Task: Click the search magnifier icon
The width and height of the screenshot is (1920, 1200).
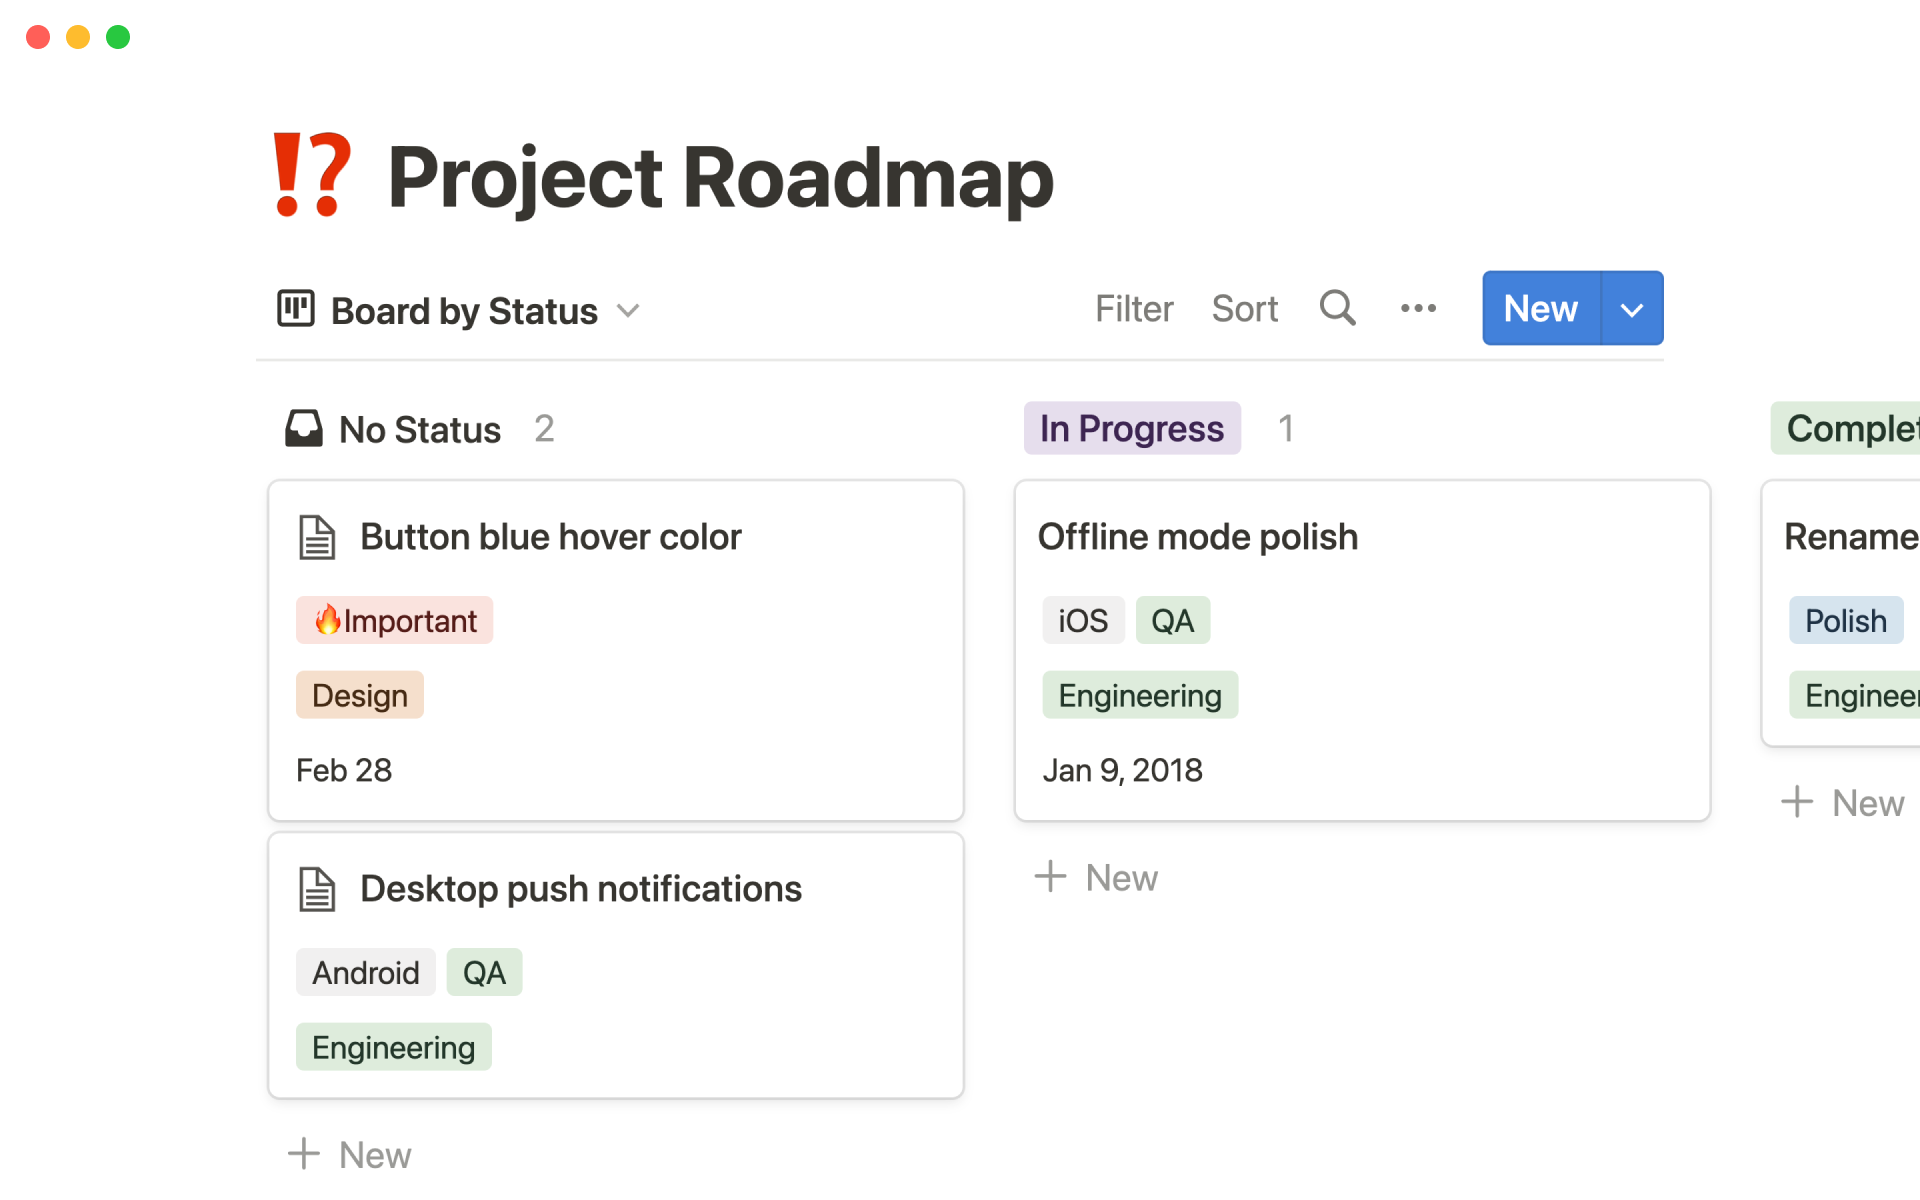Action: (x=1337, y=308)
